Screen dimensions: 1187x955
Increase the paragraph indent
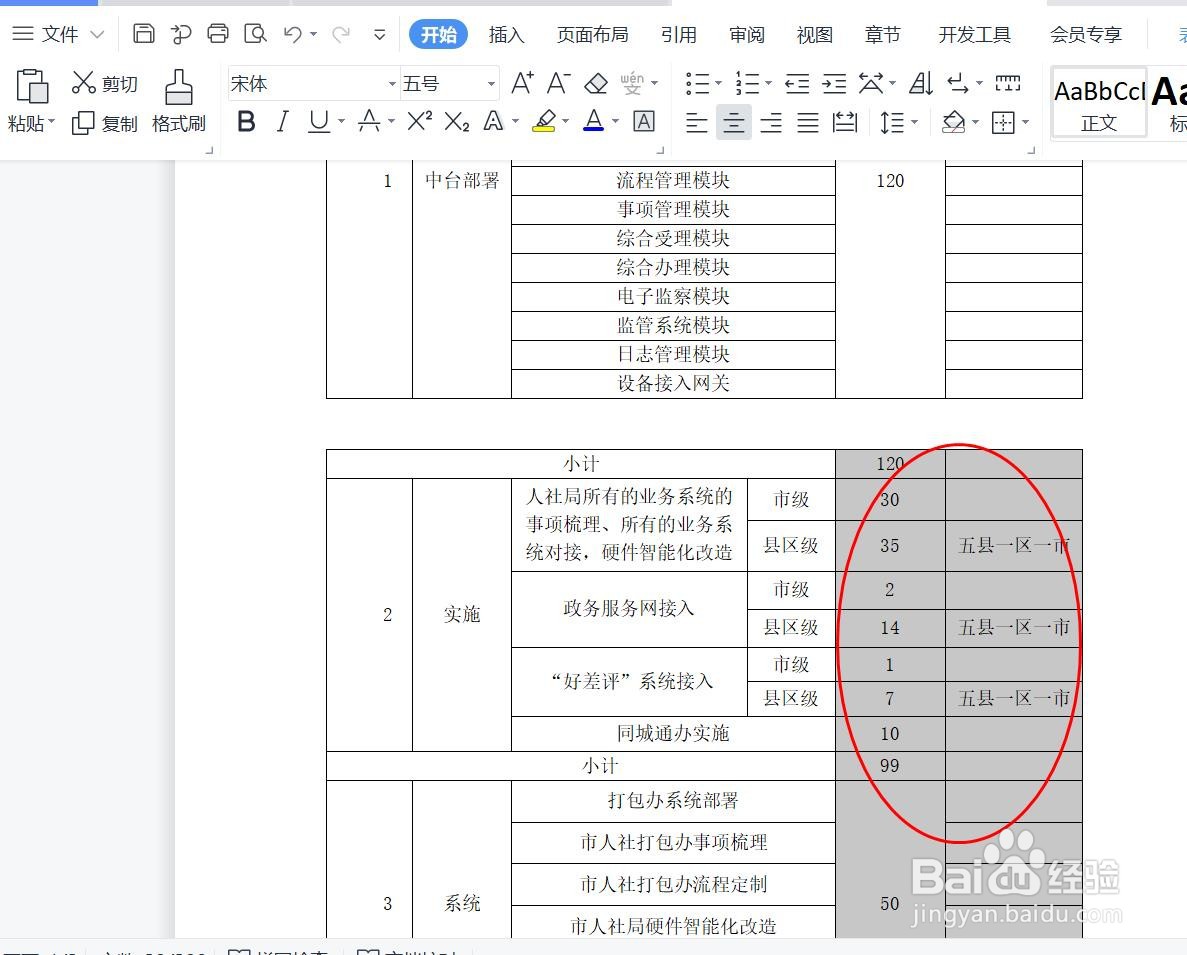click(x=833, y=83)
